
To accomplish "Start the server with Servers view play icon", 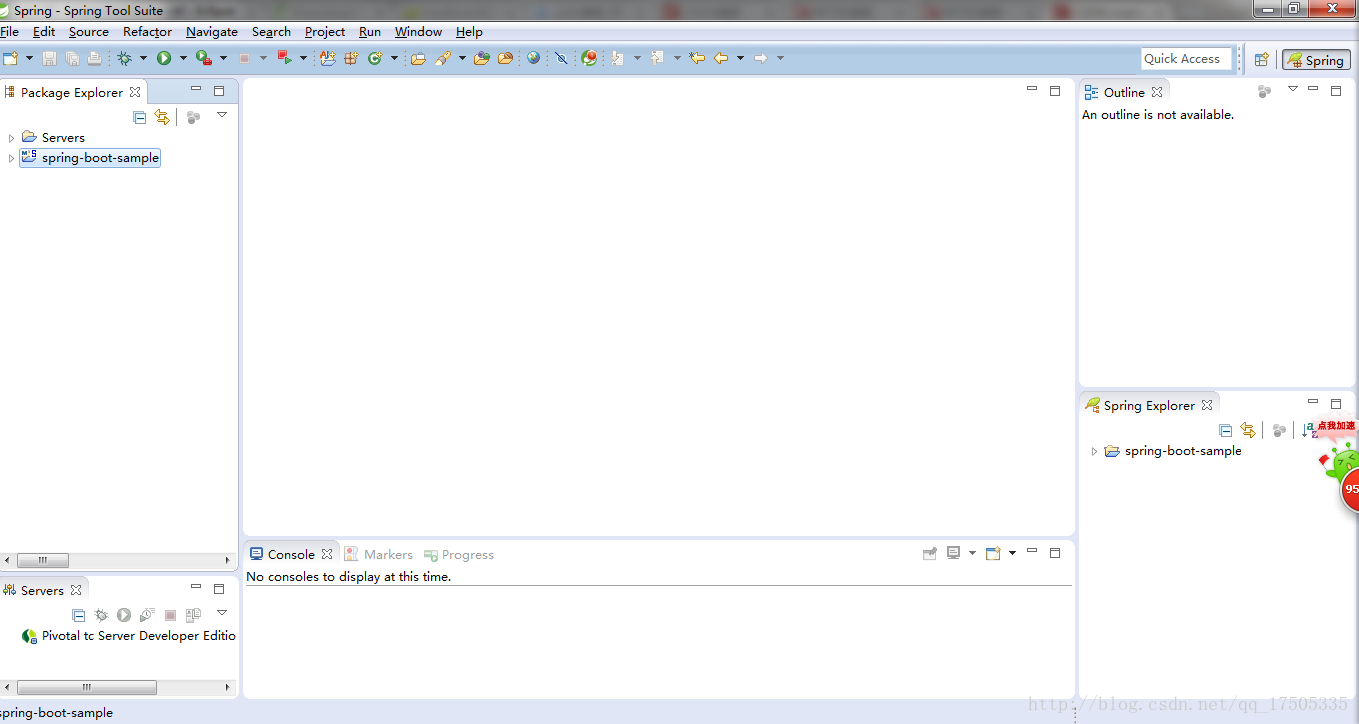I will [124, 615].
